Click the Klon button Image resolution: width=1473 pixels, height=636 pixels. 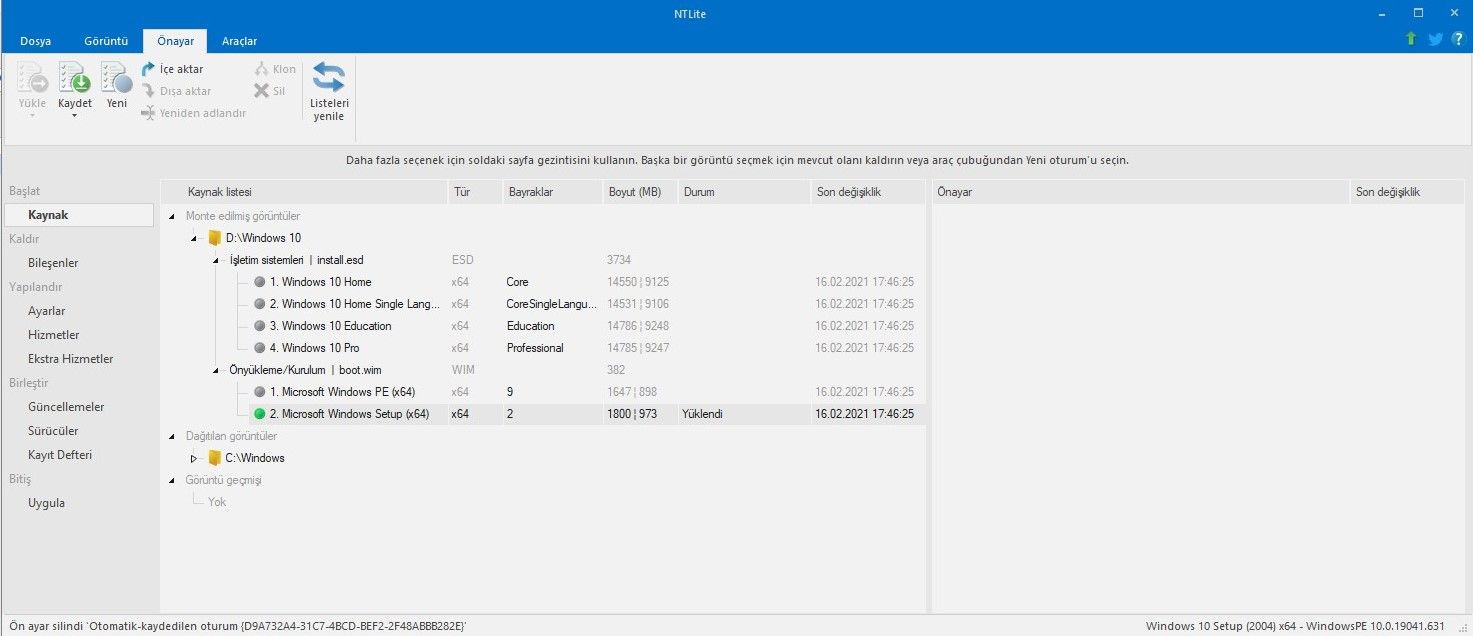pyautogui.click(x=275, y=69)
